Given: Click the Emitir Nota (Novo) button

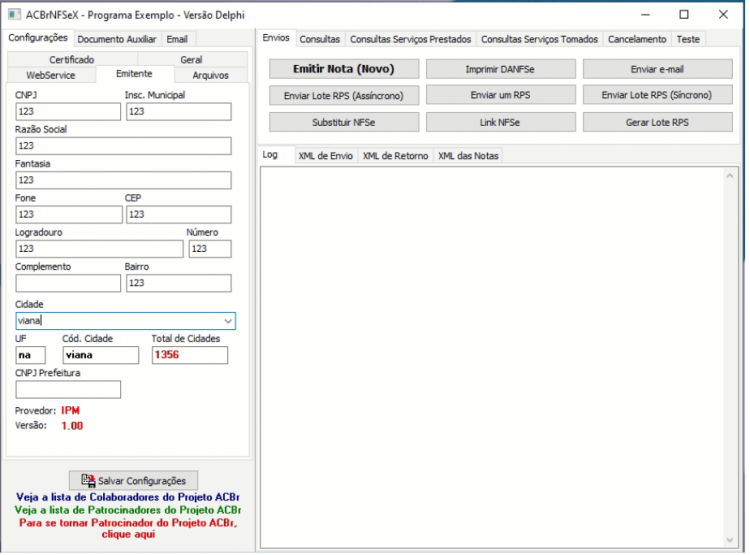Looking at the screenshot, I should coord(344,69).
